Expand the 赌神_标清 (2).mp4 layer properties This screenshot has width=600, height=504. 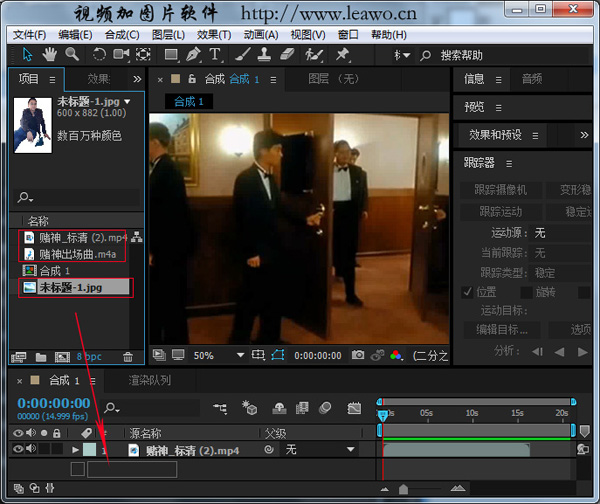click(x=75, y=450)
